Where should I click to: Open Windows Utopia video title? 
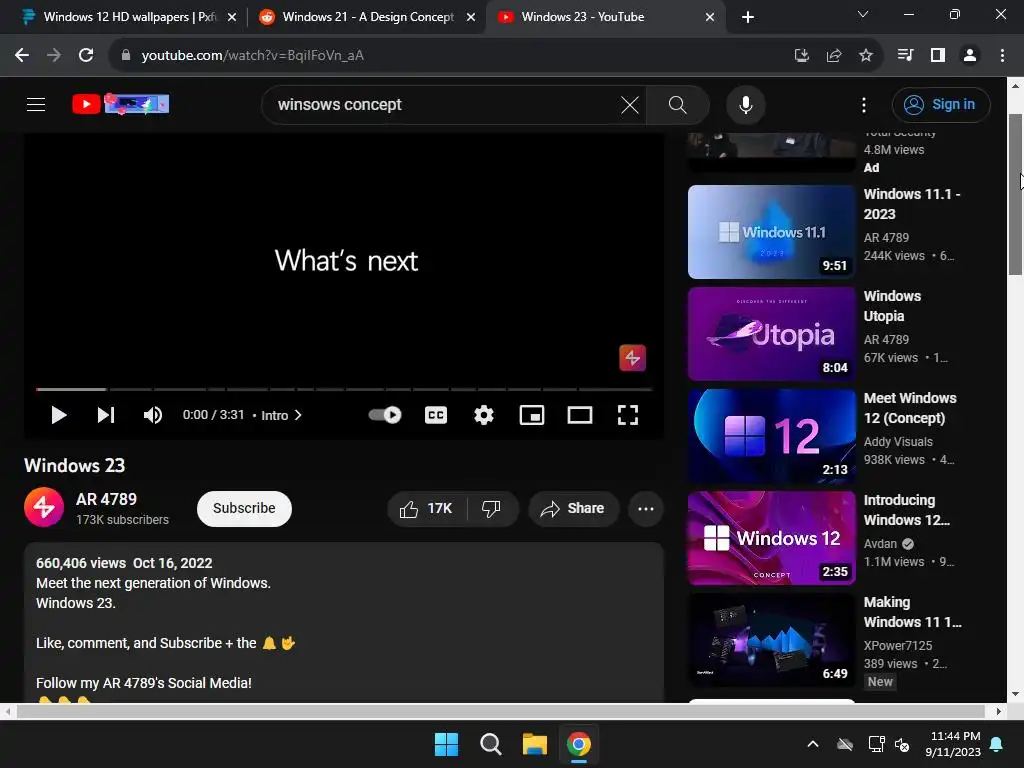click(892, 306)
